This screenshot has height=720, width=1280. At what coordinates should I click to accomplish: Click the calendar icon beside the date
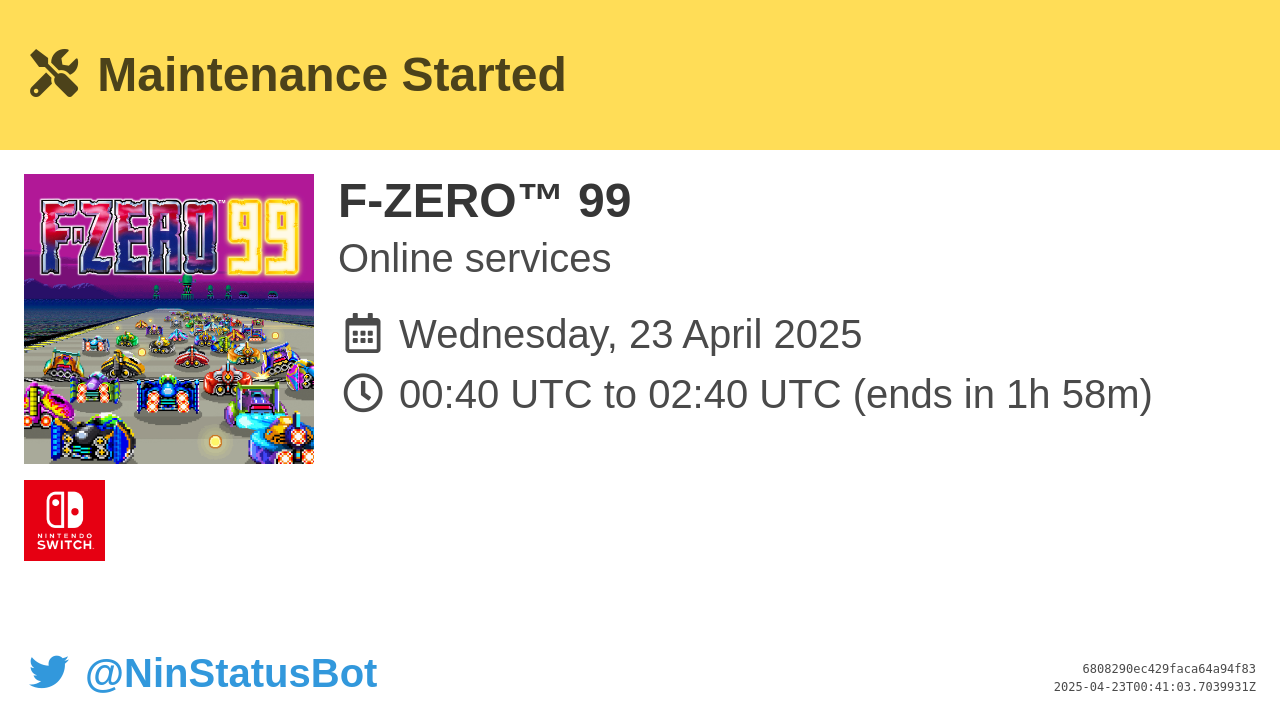(x=363, y=334)
